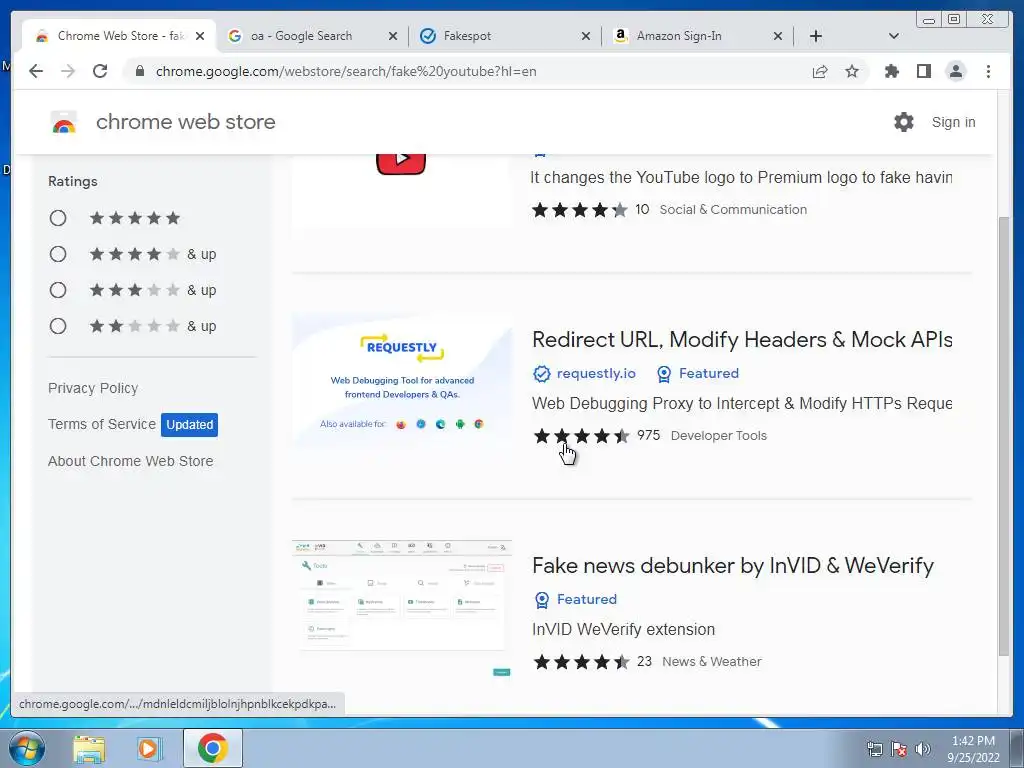The height and width of the screenshot is (768, 1024).
Task: Open the Privacy Policy link
Action: tap(93, 389)
